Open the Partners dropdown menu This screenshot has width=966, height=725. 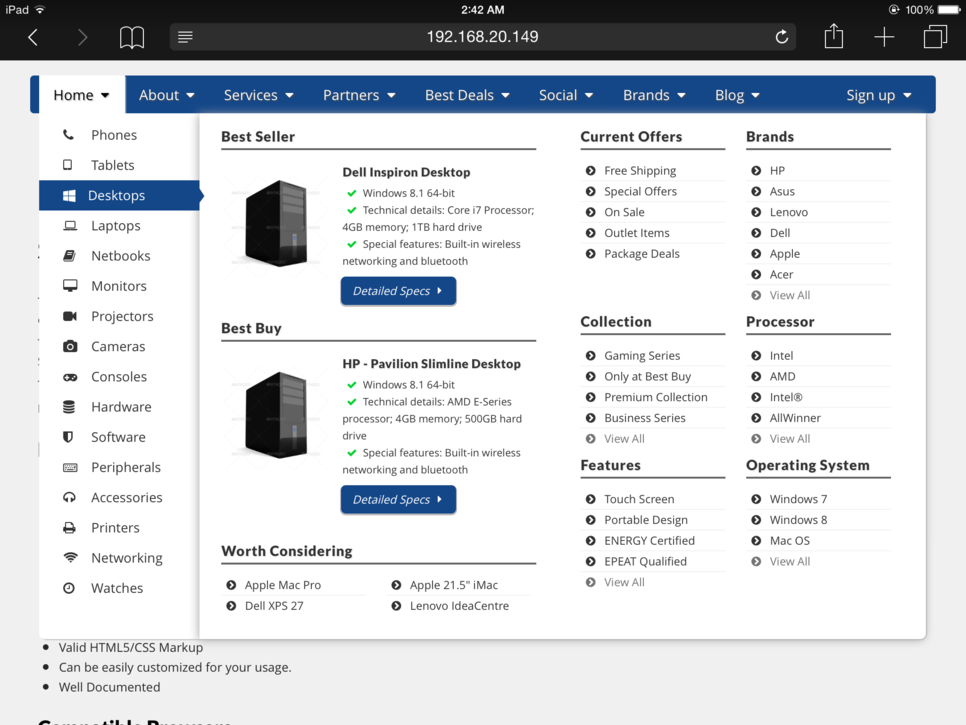click(x=359, y=95)
